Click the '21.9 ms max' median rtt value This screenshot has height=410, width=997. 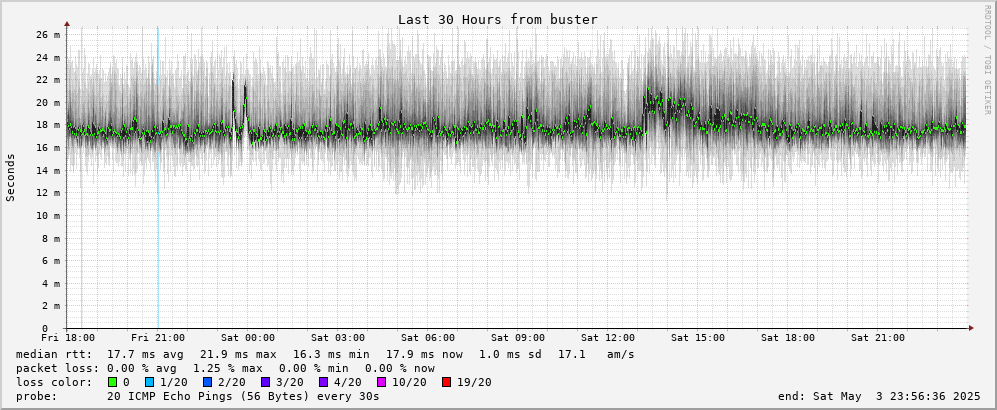pos(238,354)
